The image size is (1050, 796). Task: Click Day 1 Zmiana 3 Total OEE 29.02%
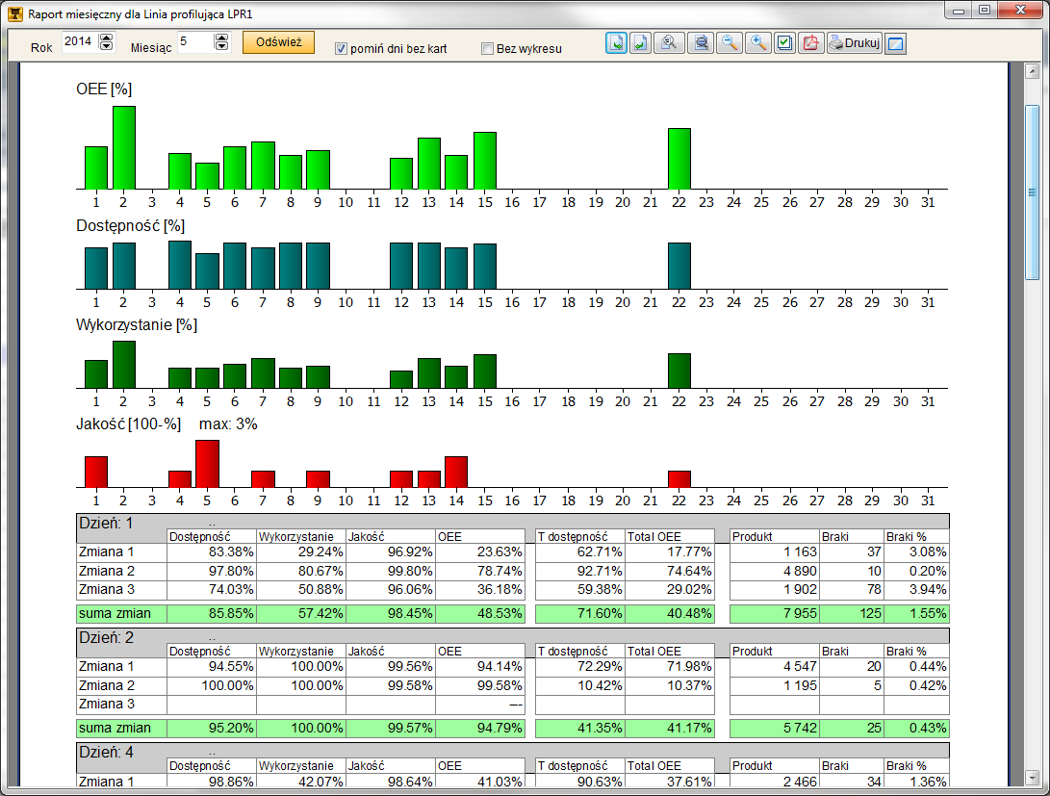670,590
